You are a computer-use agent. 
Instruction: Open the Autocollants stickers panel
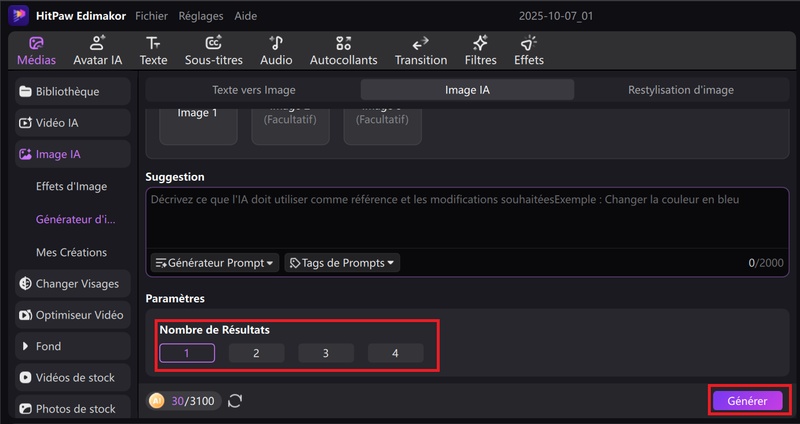click(x=344, y=51)
